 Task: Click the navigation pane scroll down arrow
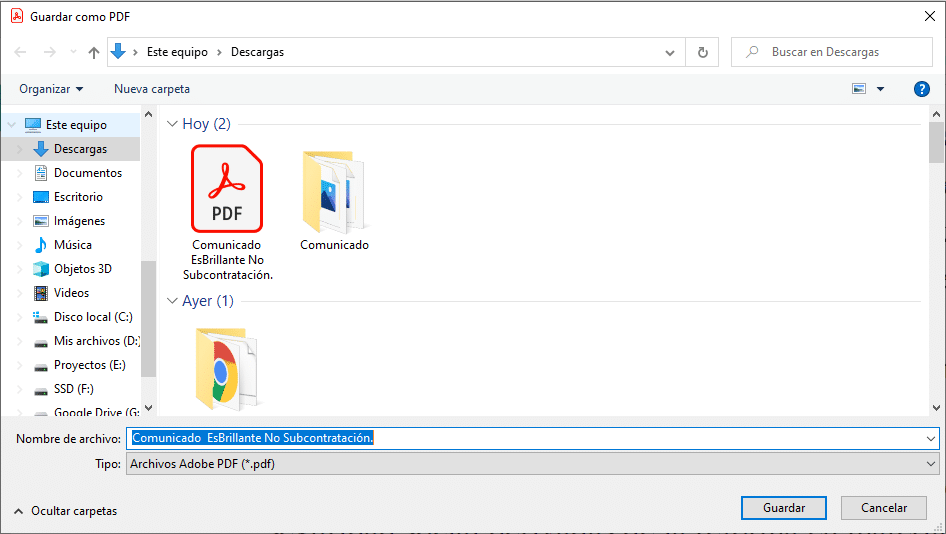click(x=148, y=408)
